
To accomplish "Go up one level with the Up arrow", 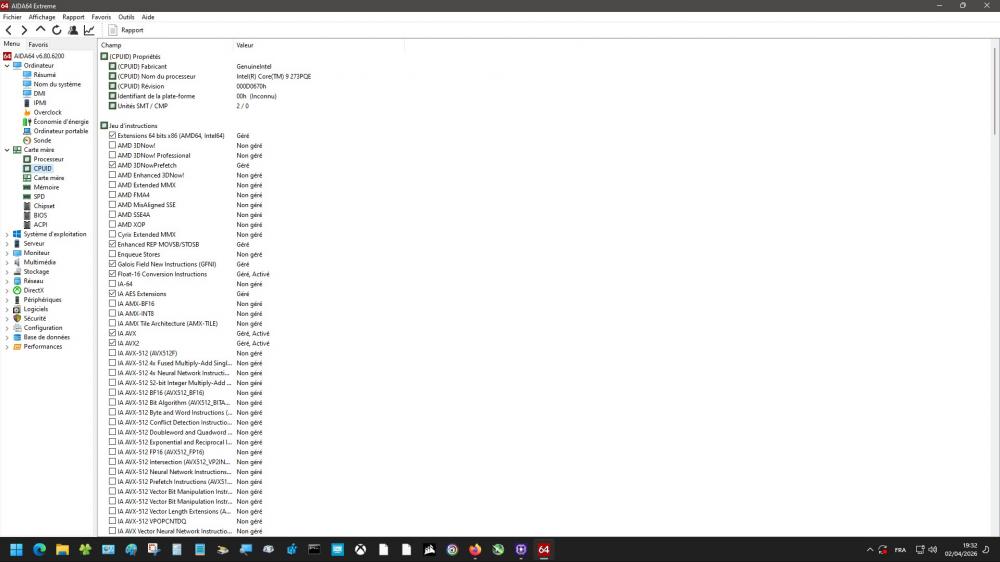I will pos(41,30).
